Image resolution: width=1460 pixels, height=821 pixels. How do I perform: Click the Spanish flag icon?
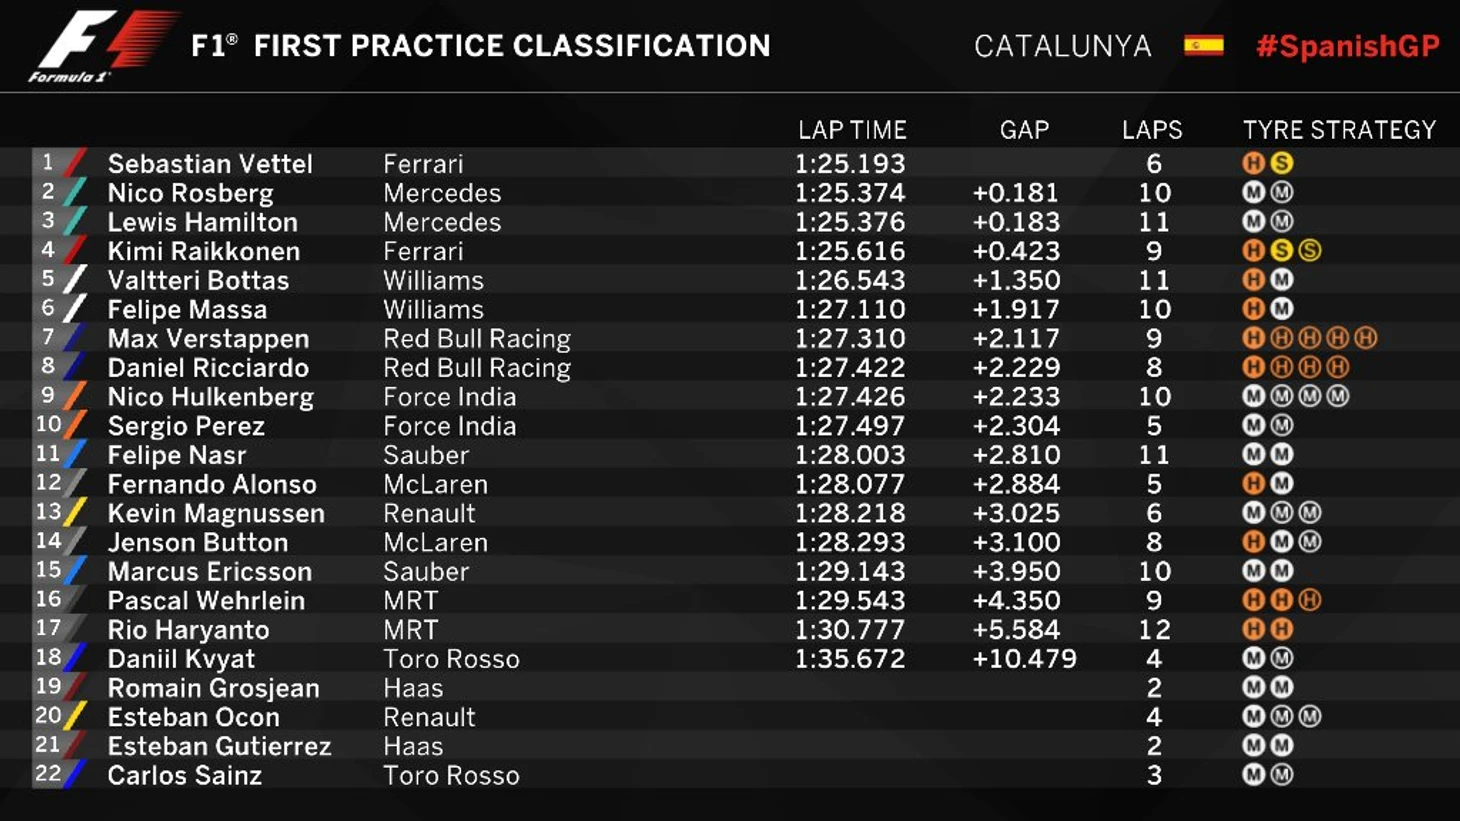(1203, 46)
